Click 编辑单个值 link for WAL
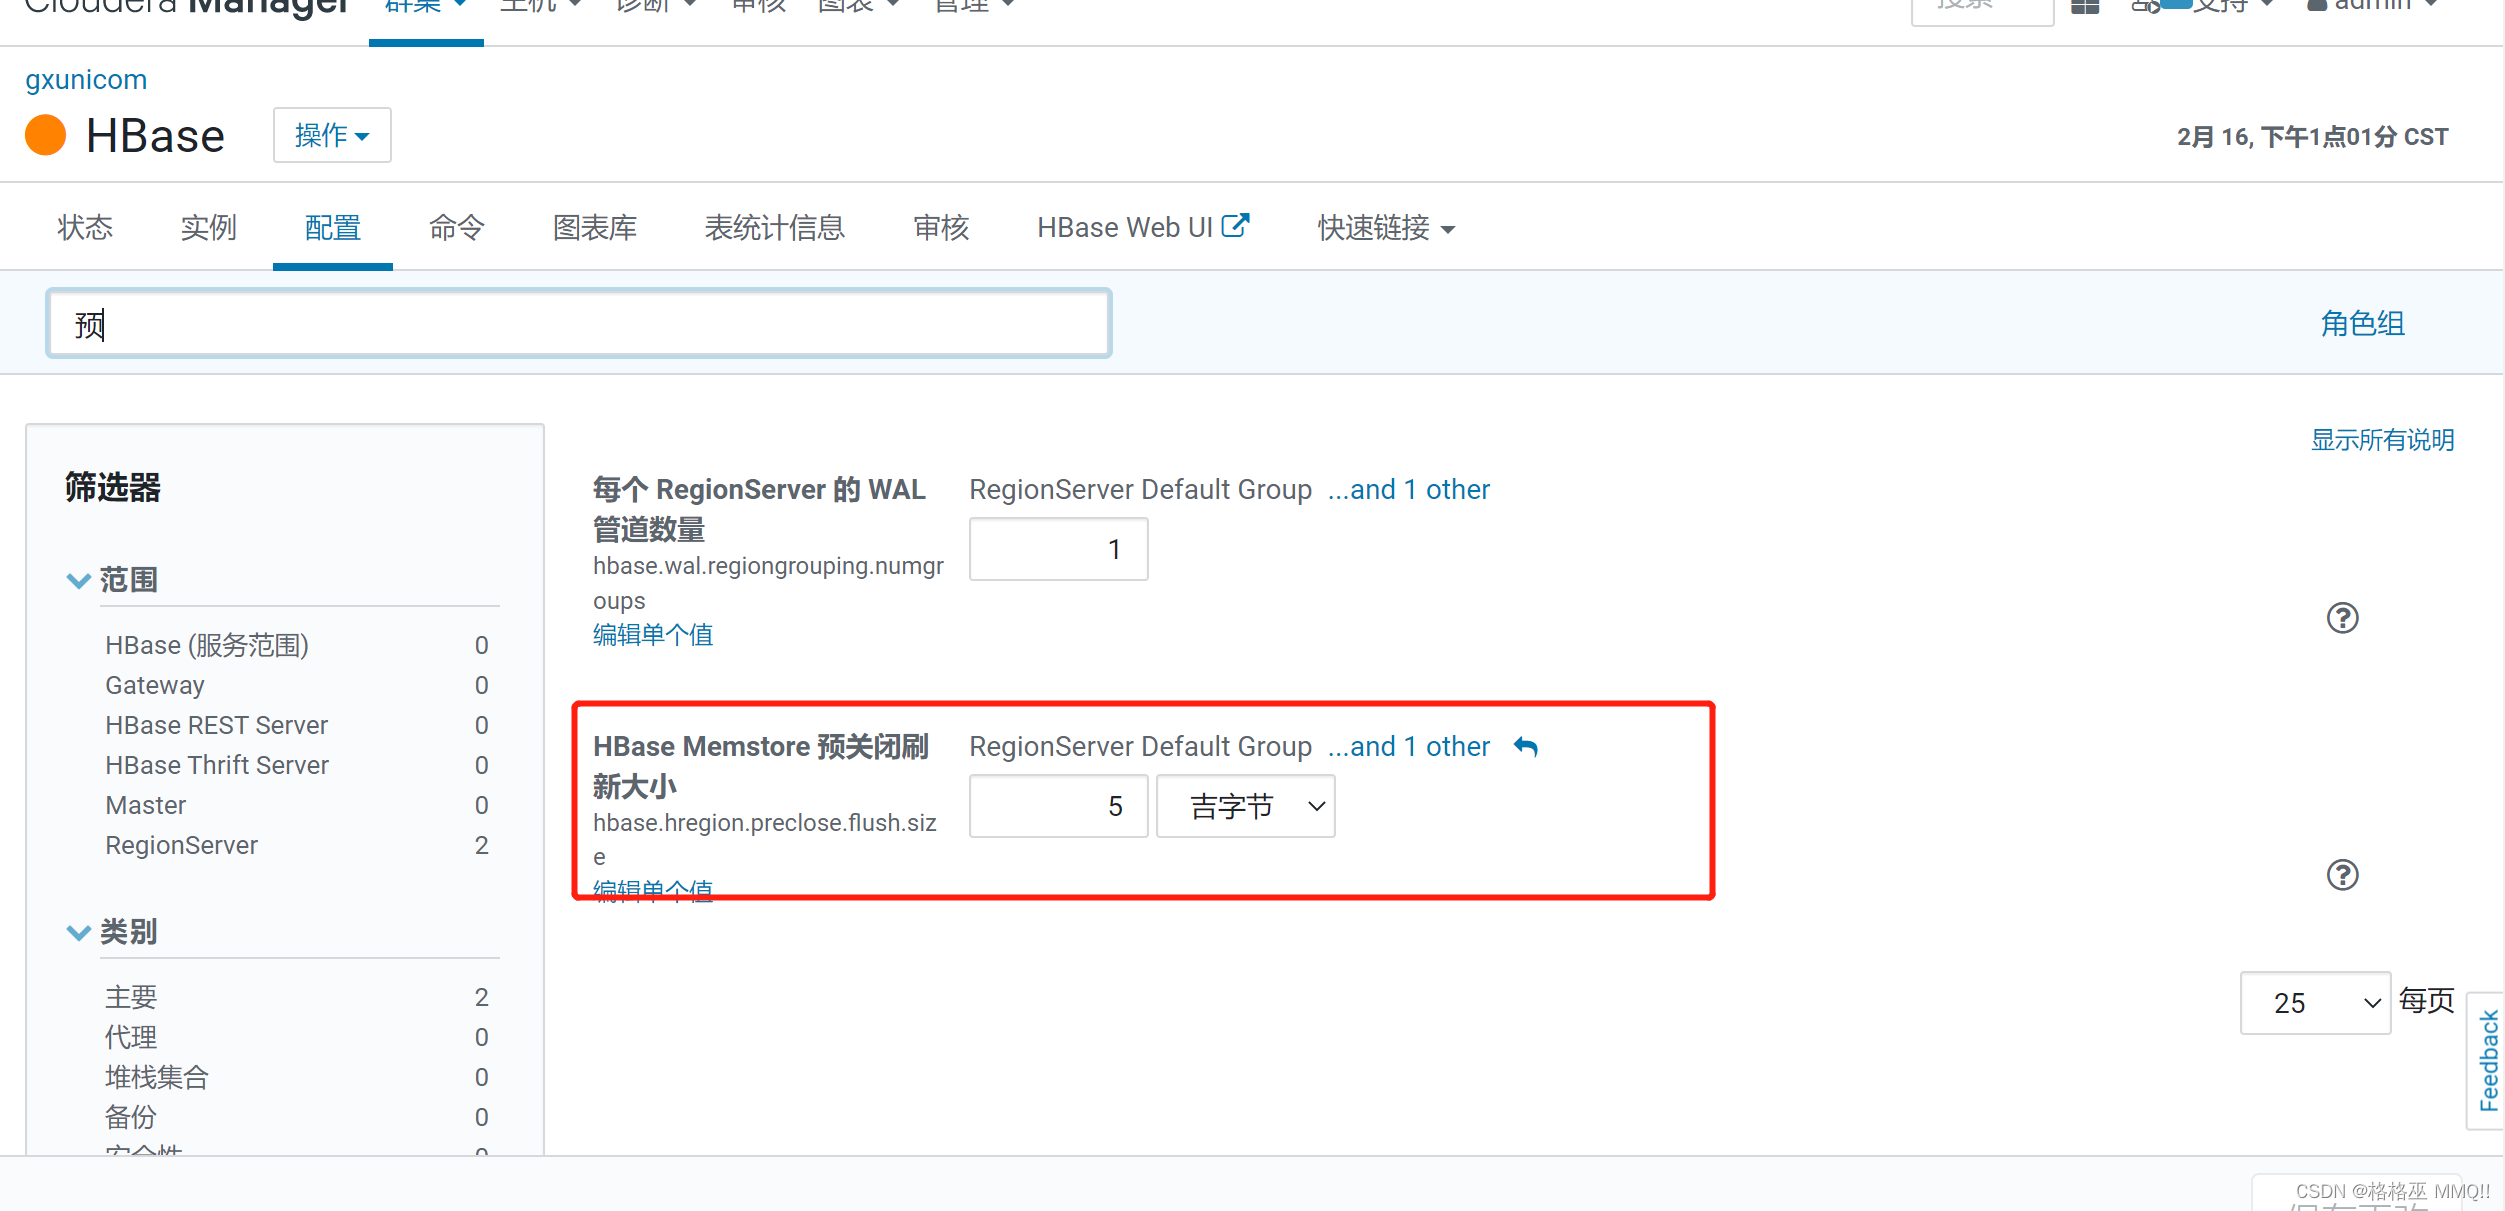Viewport: 2505px width, 1211px height. coord(655,637)
